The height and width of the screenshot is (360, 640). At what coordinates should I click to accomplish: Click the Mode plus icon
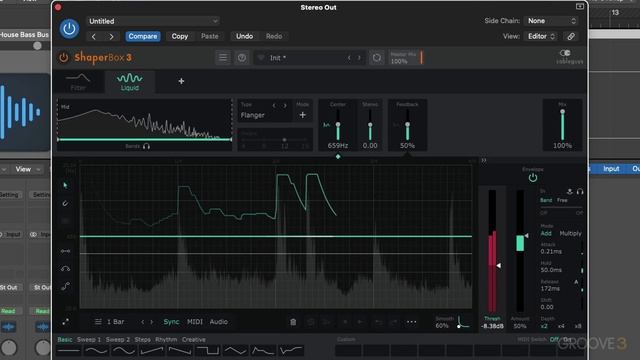point(302,115)
